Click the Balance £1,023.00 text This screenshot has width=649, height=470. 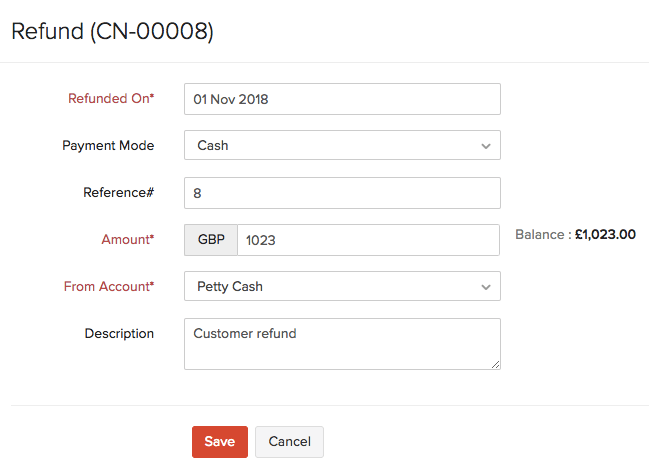[575, 235]
